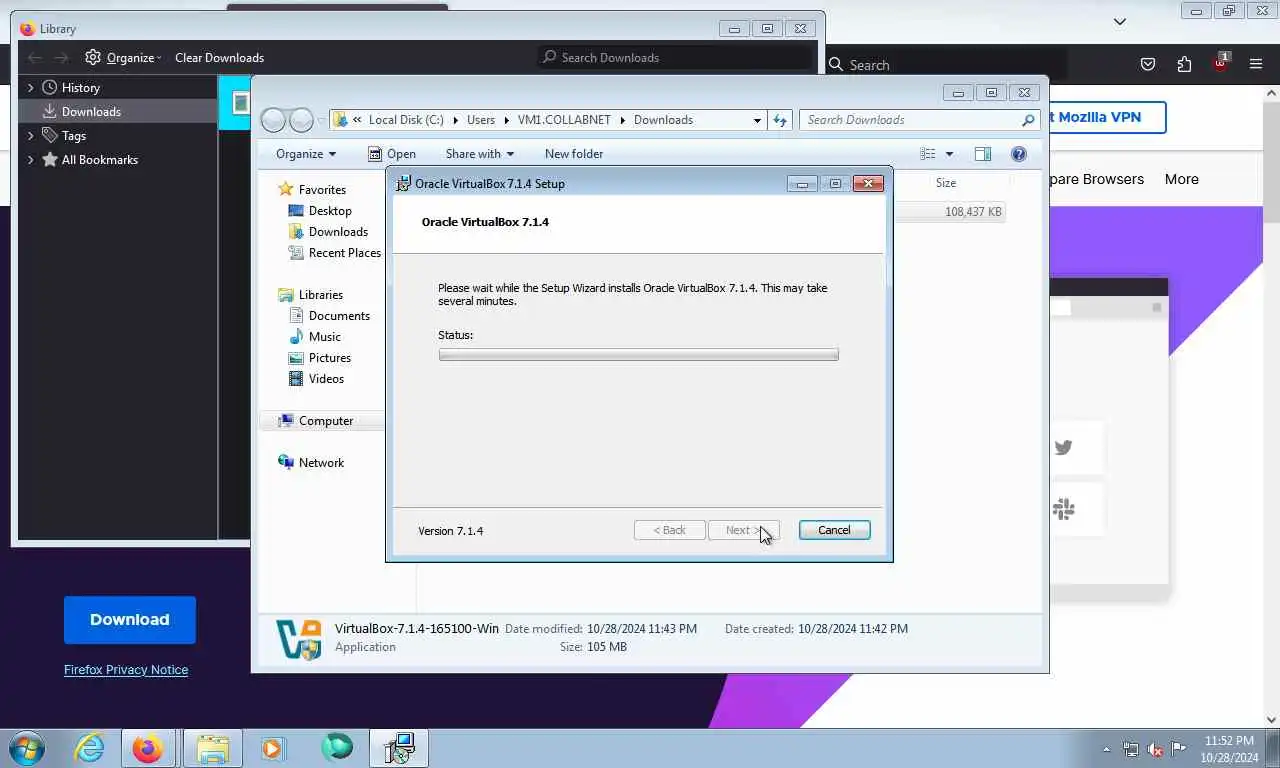Click Cancel in VirtualBox Setup

tap(834, 530)
